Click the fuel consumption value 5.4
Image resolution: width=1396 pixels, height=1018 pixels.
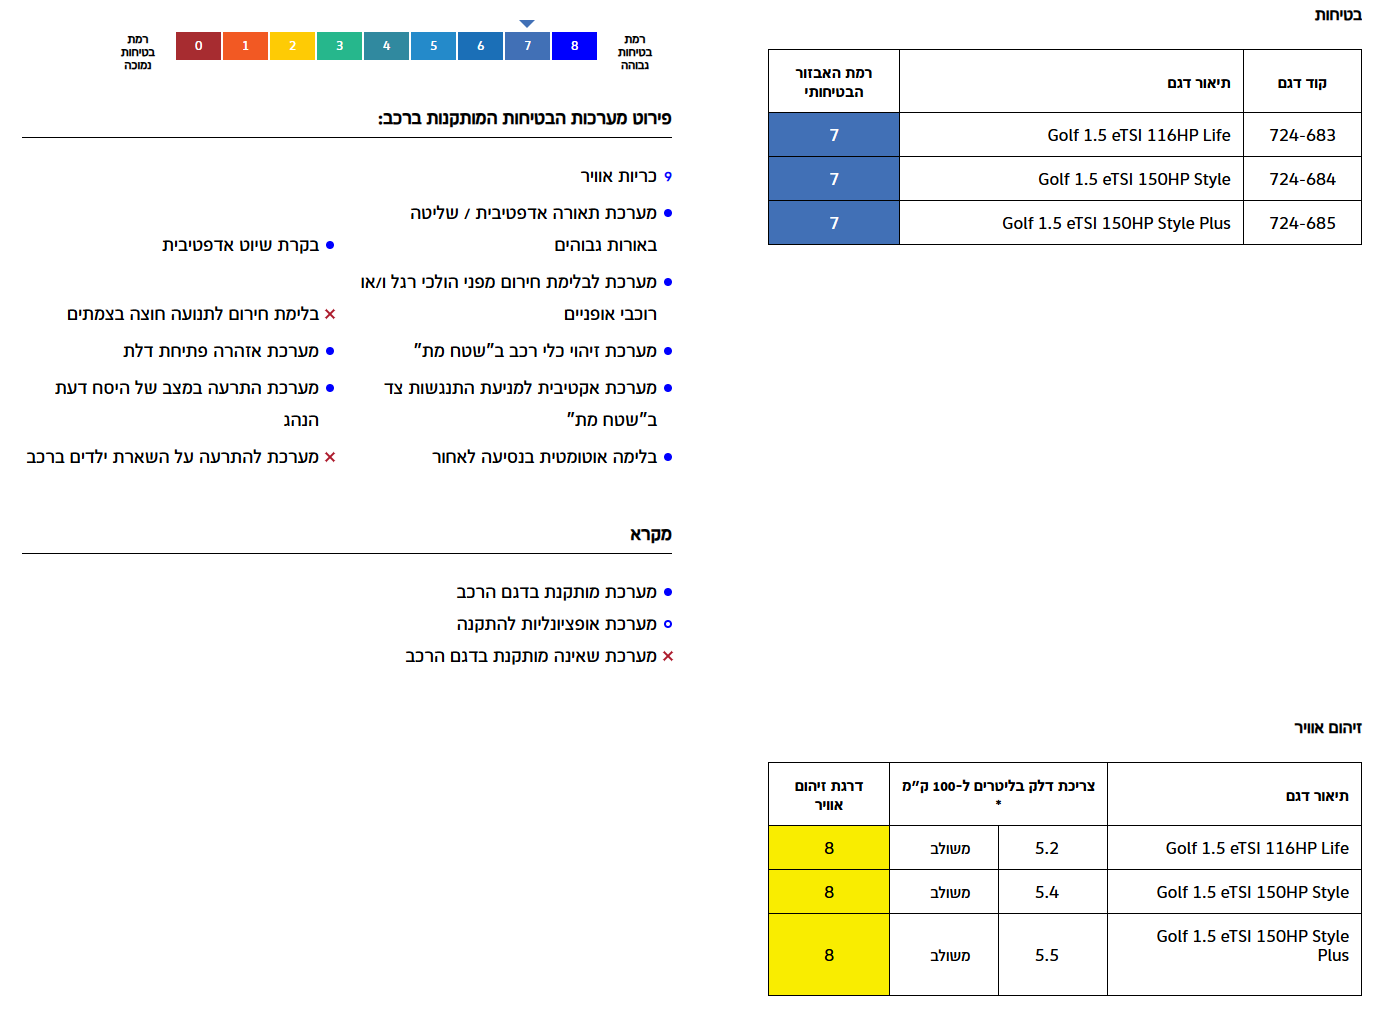click(x=1047, y=892)
